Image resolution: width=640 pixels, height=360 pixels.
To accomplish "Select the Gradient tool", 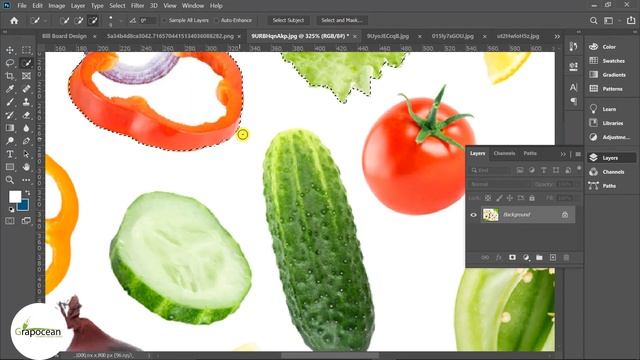I will (x=10, y=128).
